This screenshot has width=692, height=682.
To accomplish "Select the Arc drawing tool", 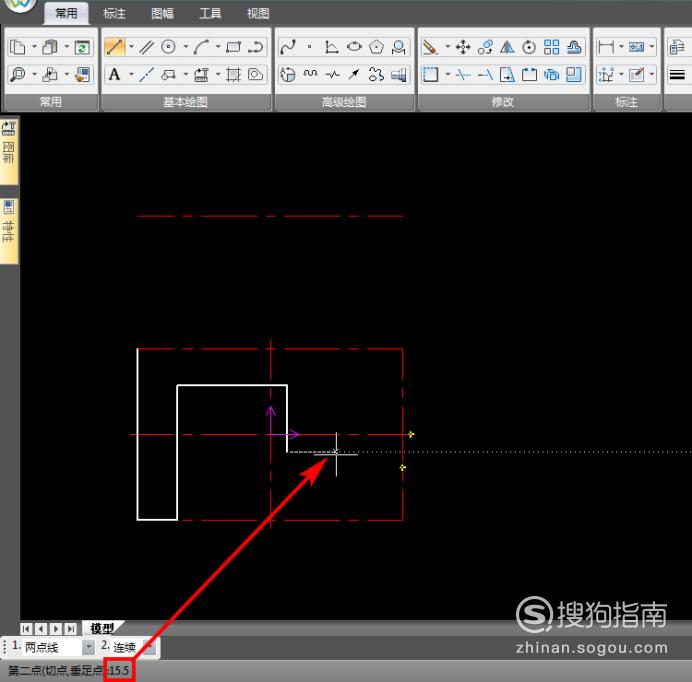I will point(201,47).
